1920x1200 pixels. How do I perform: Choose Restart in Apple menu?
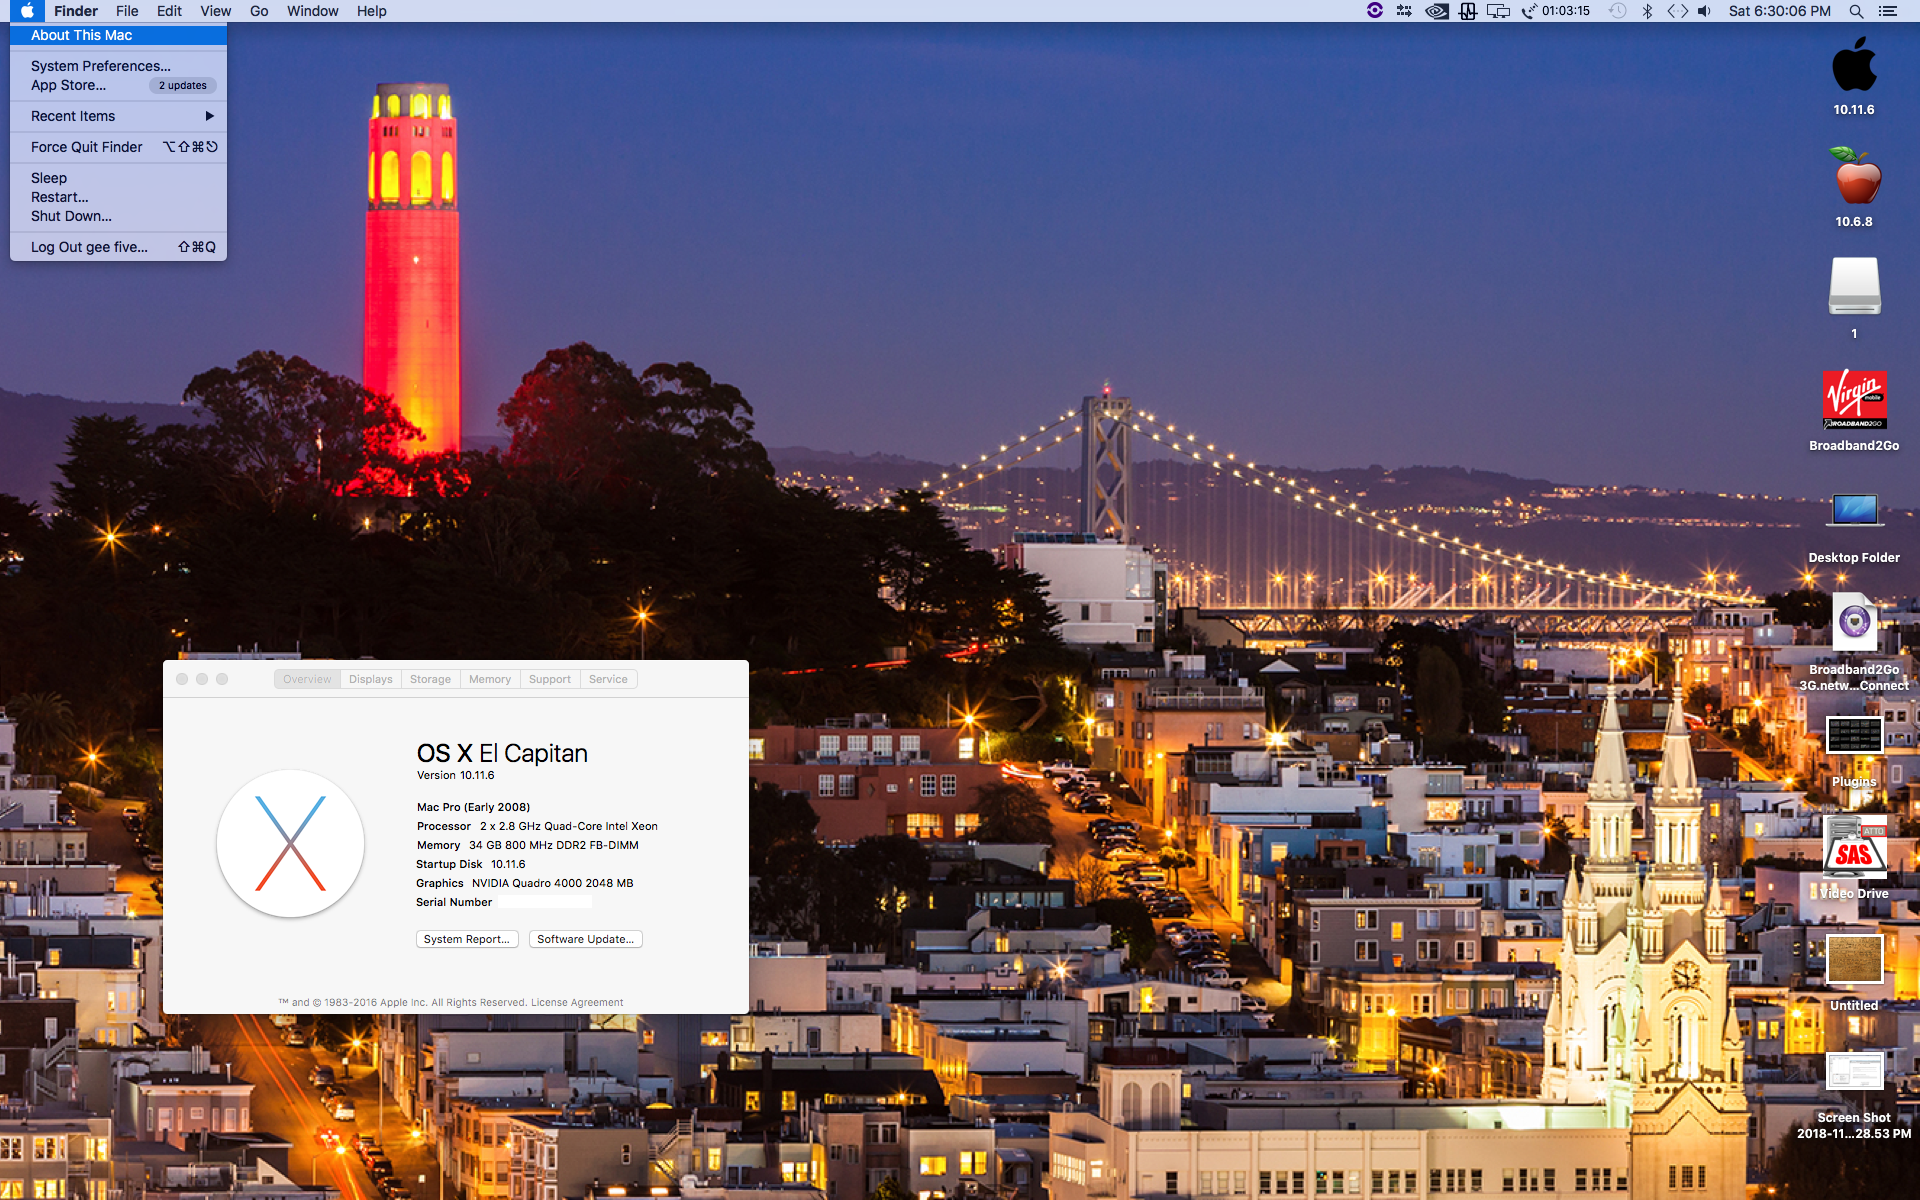[118, 197]
